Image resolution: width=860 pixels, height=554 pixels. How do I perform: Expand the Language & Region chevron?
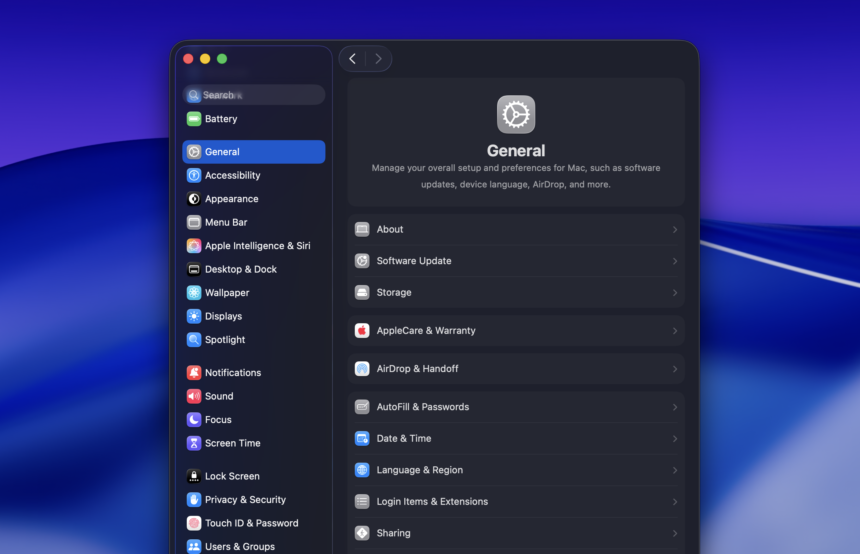point(675,470)
